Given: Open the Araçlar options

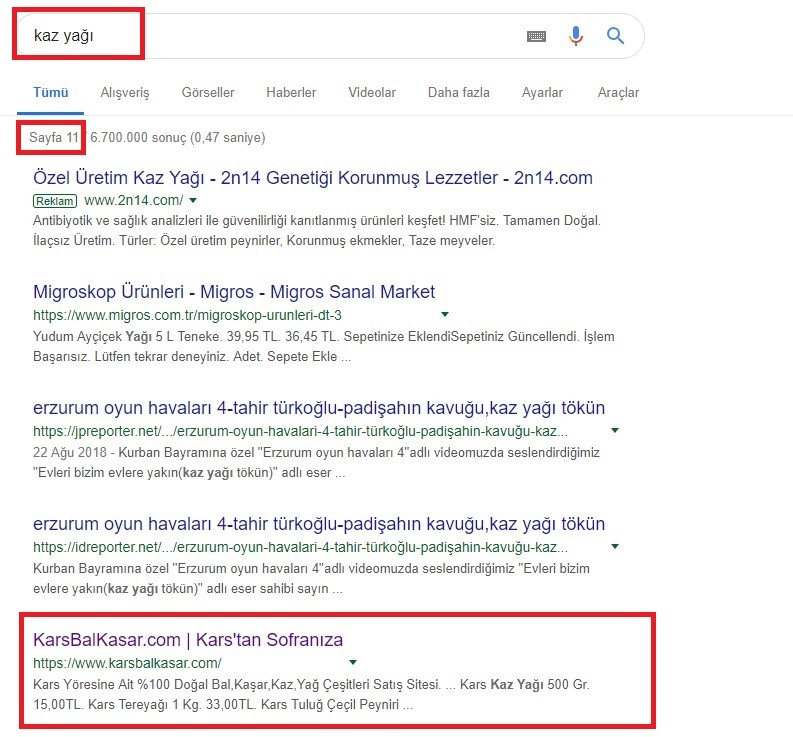Looking at the screenshot, I should 618,93.
